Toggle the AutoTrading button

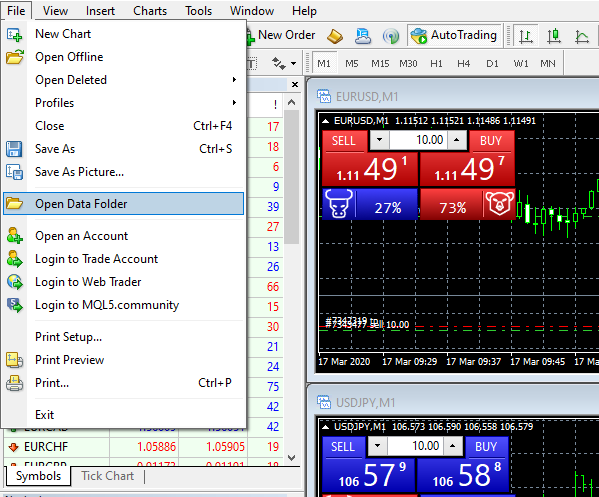pos(454,36)
